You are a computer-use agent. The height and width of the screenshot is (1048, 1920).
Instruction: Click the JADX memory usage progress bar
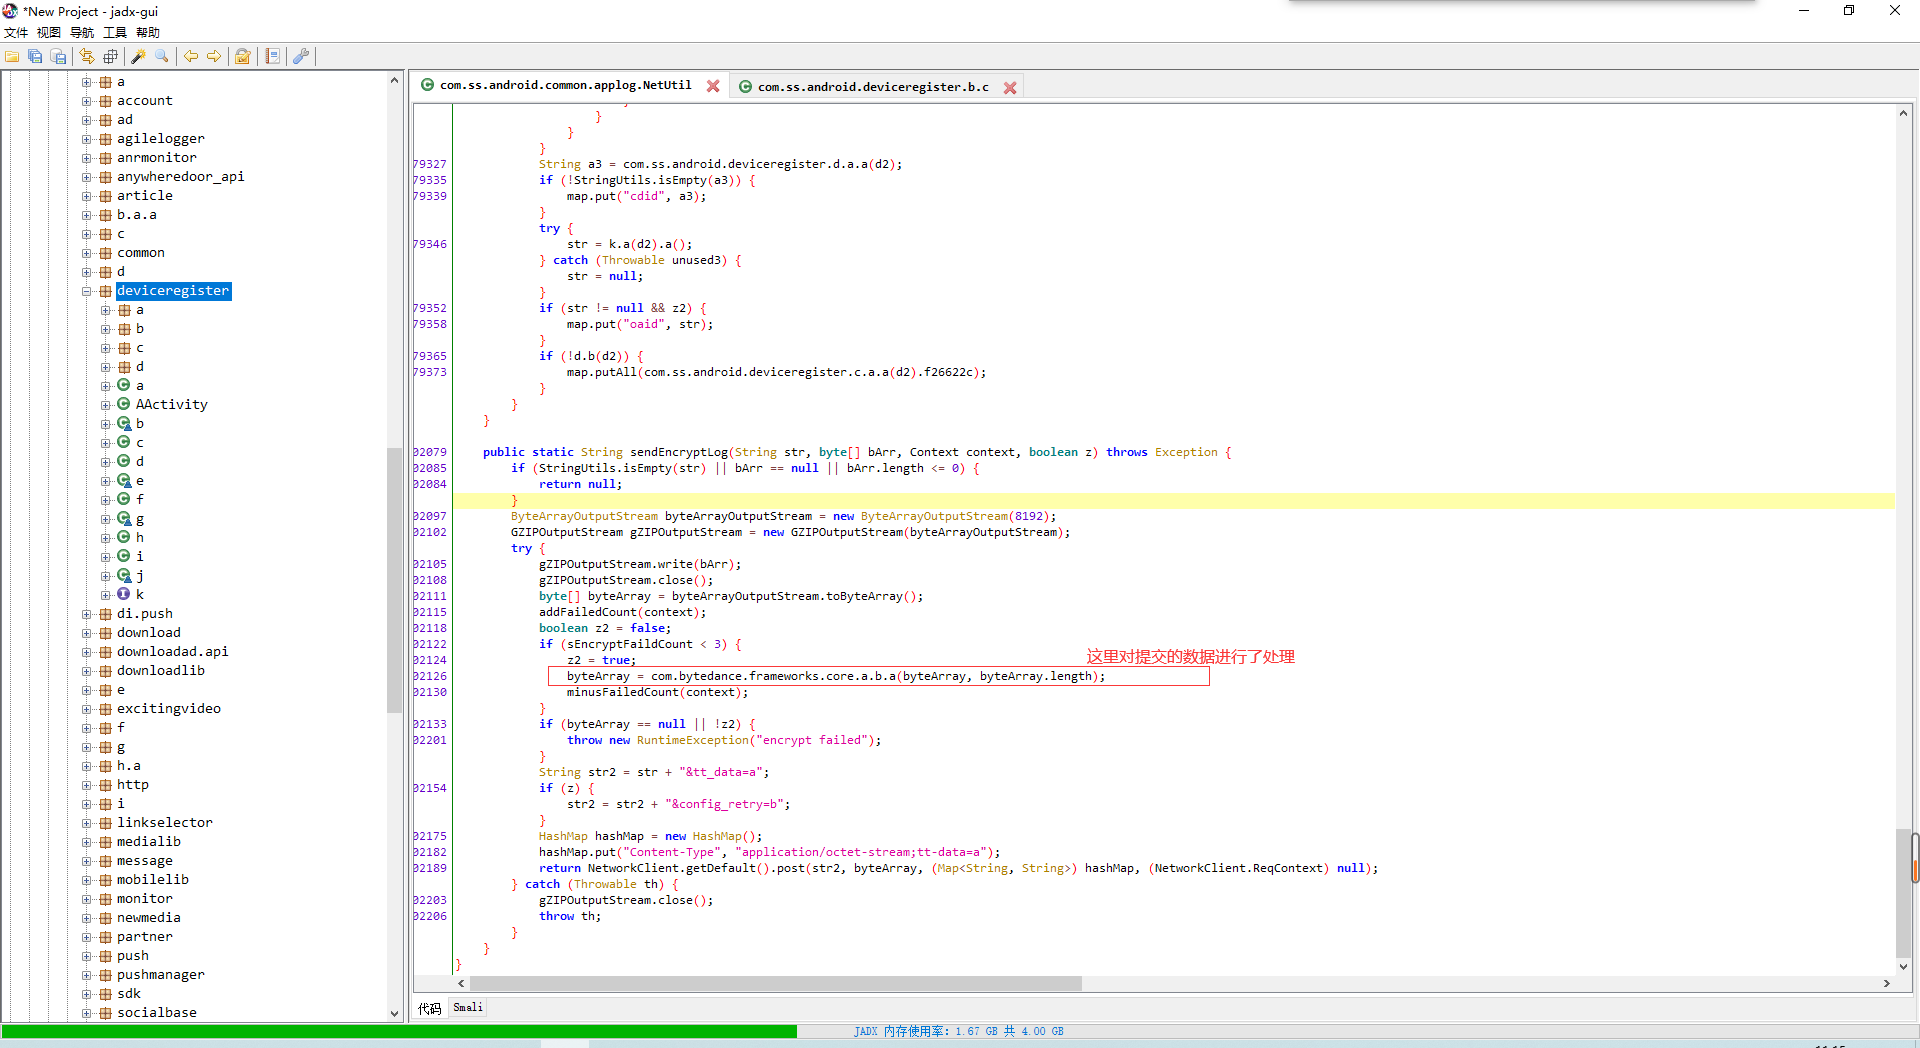(958, 1031)
